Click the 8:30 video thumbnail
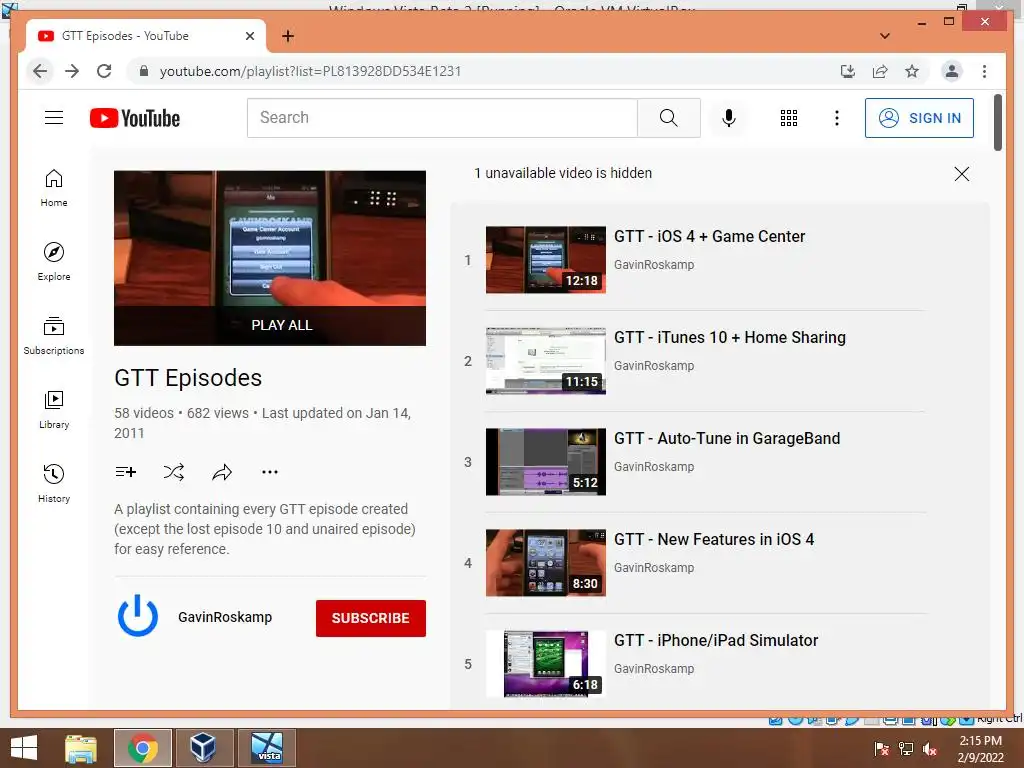The width and height of the screenshot is (1024, 768). click(x=545, y=563)
